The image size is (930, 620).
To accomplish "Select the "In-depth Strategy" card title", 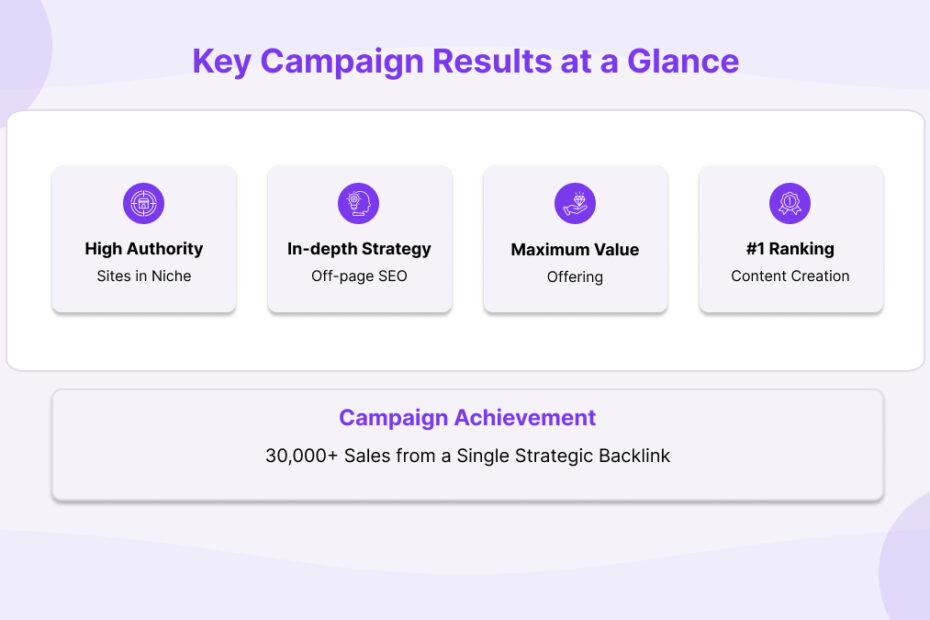I will coord(359,249).
